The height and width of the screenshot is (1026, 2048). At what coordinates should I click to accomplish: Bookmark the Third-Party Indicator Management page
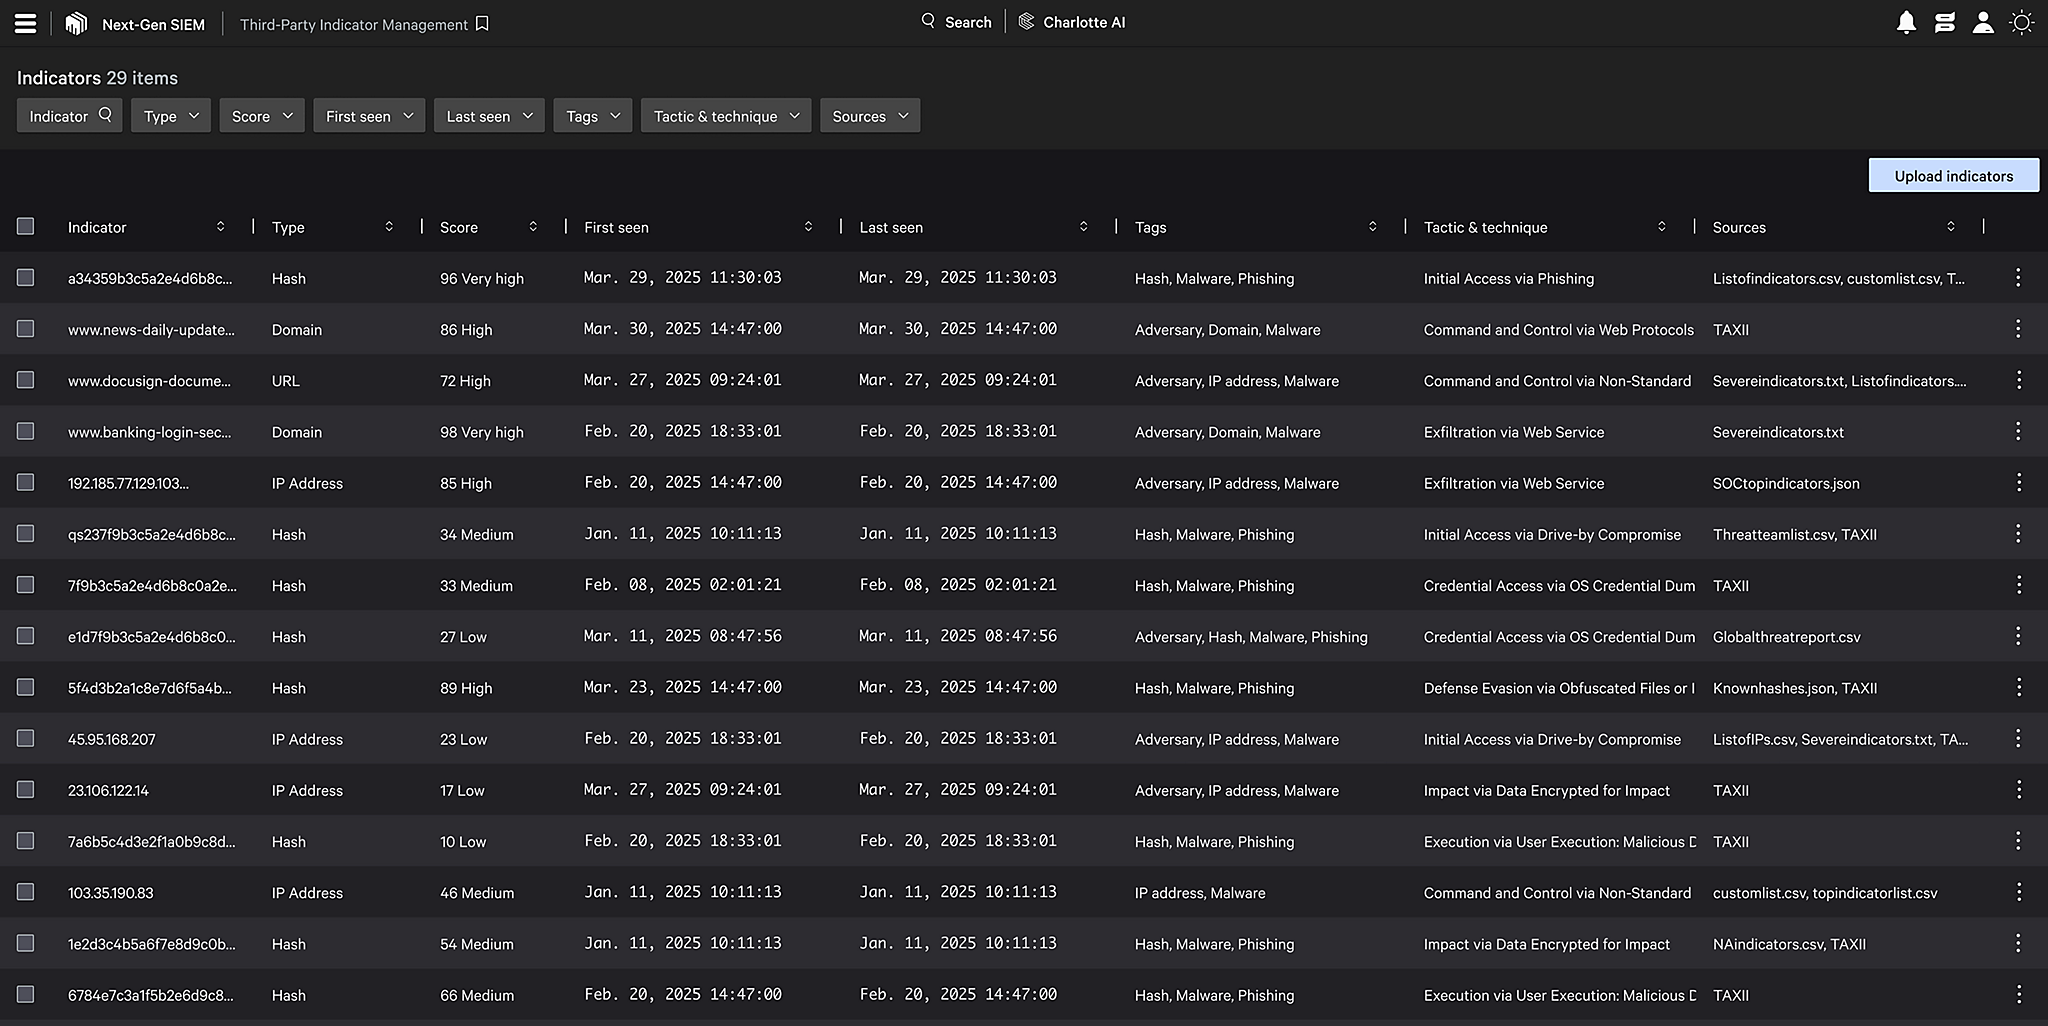pyautogui.click(x=483, y=24)
